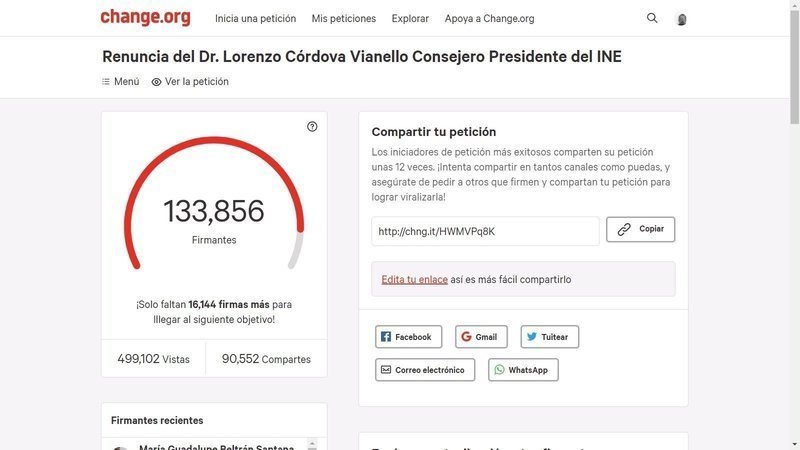Viewport: 800px width, 450px height.
Task: Go to Mis peticiones
Action: click(344, 19)
